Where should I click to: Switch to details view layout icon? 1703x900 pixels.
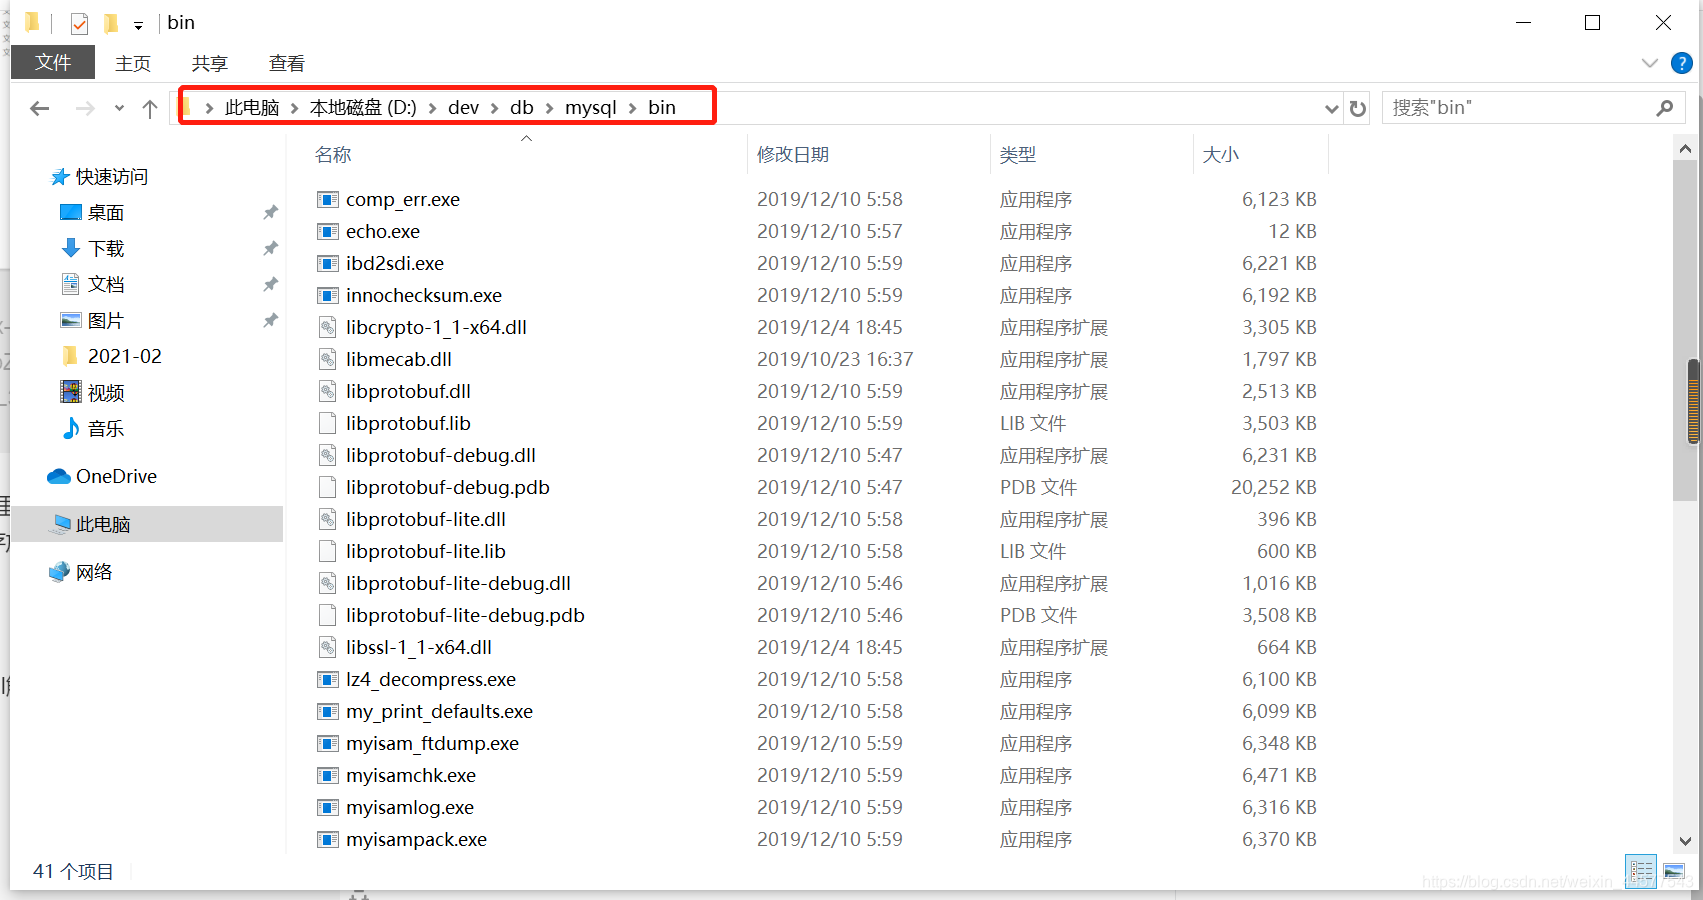pyautogui.click(x=1641, y=872)
